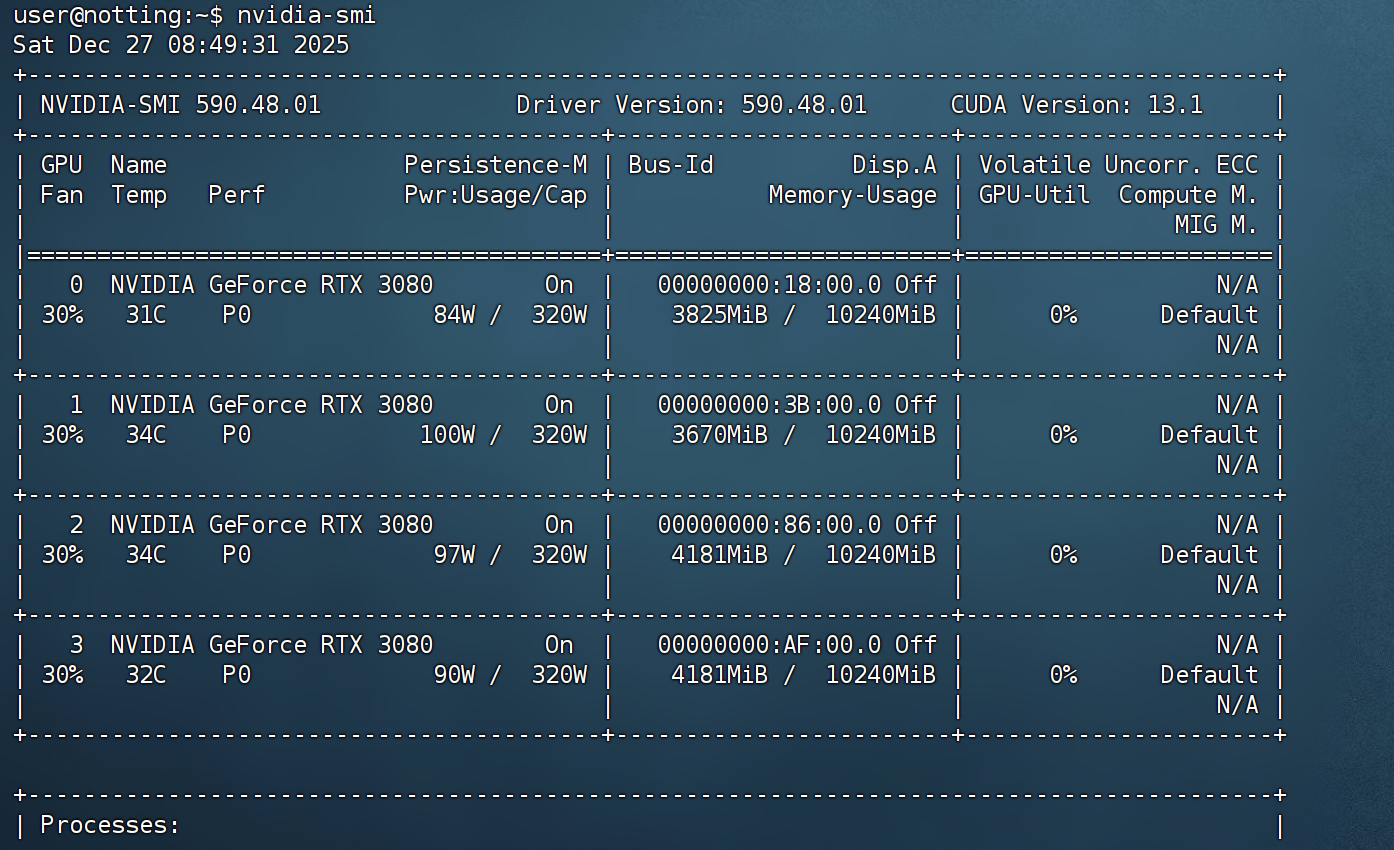Click the Bus-Id column header
The width and height of the screenshot is (1394, 850).
671,165
